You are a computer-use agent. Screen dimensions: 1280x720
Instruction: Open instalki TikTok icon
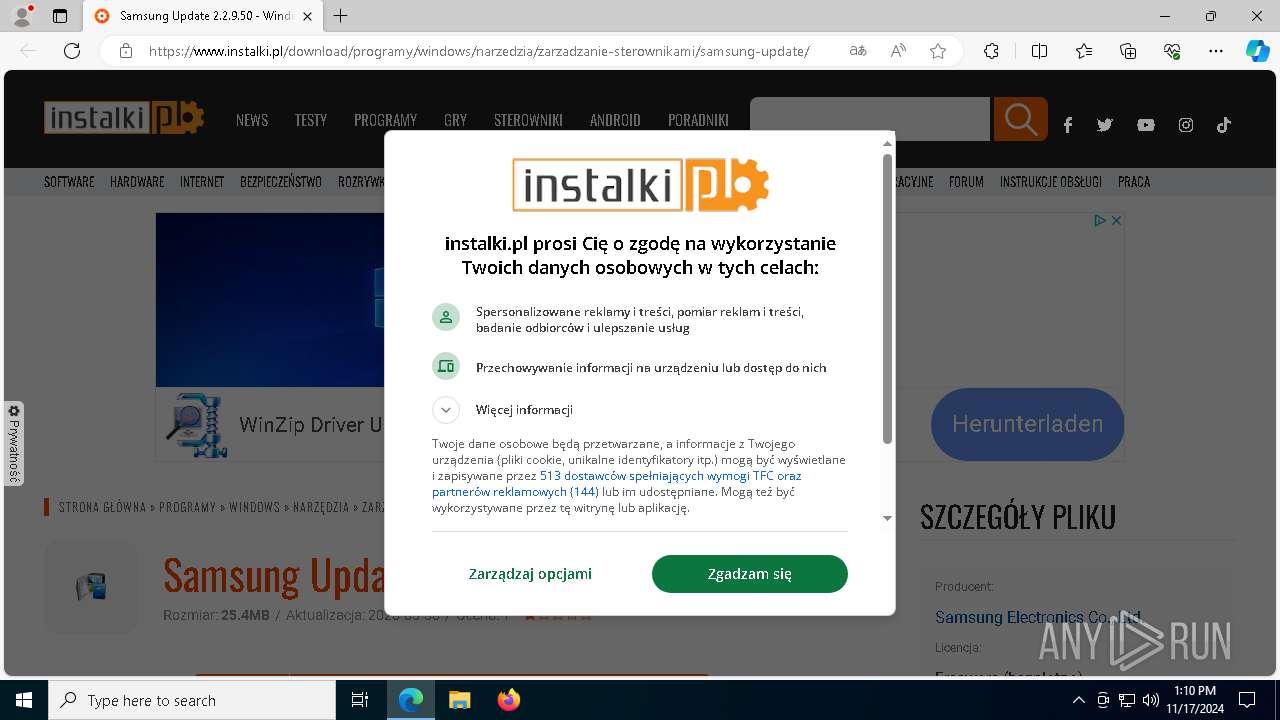(1223, 125)
